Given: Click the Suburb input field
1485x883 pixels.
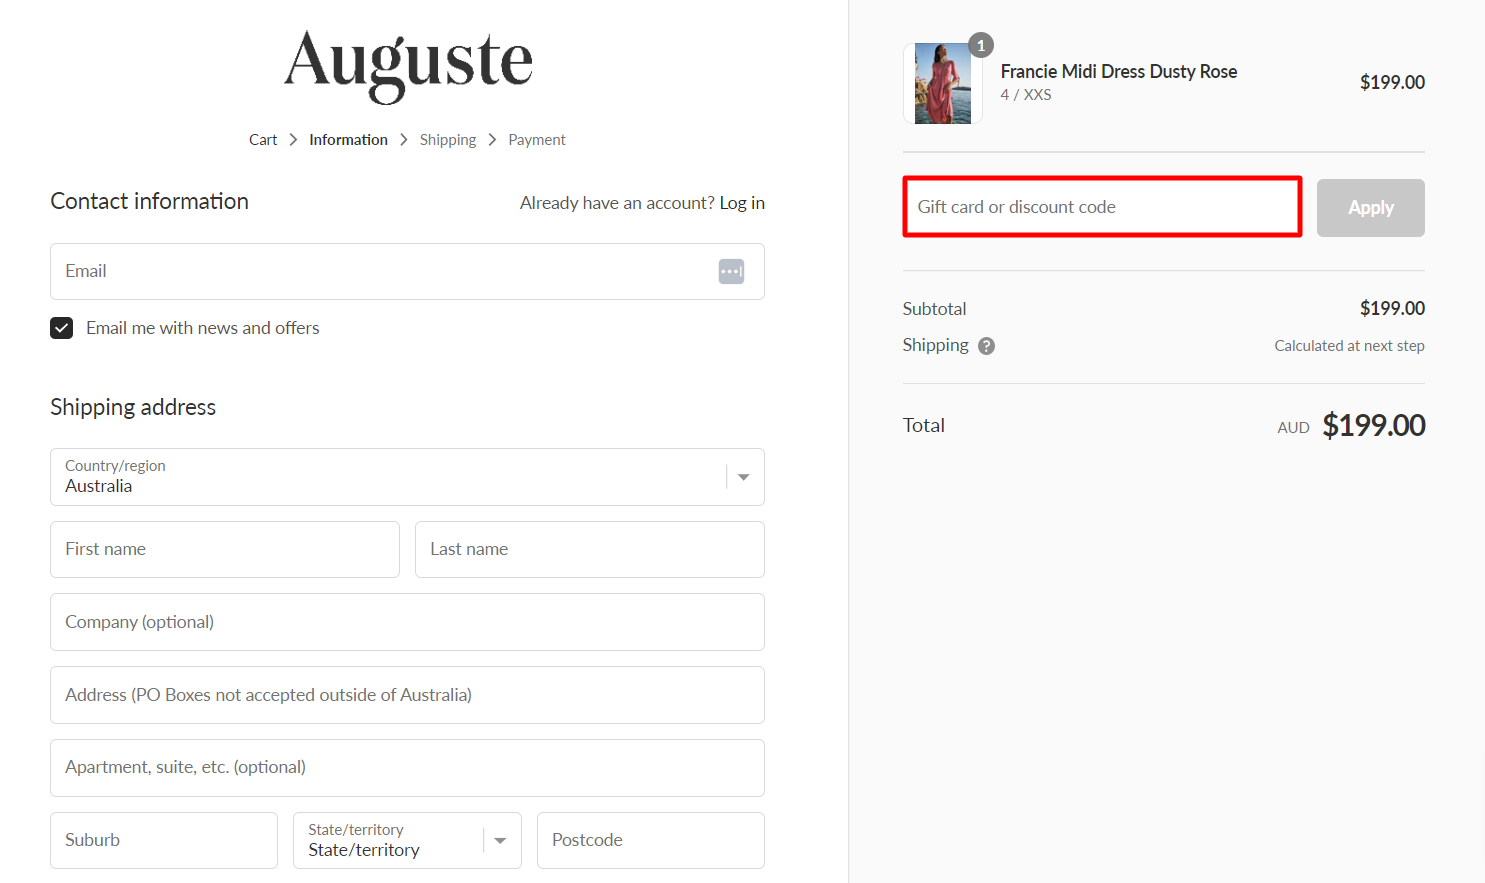Looking at the screenshot, I should click(x=163, y=840).
